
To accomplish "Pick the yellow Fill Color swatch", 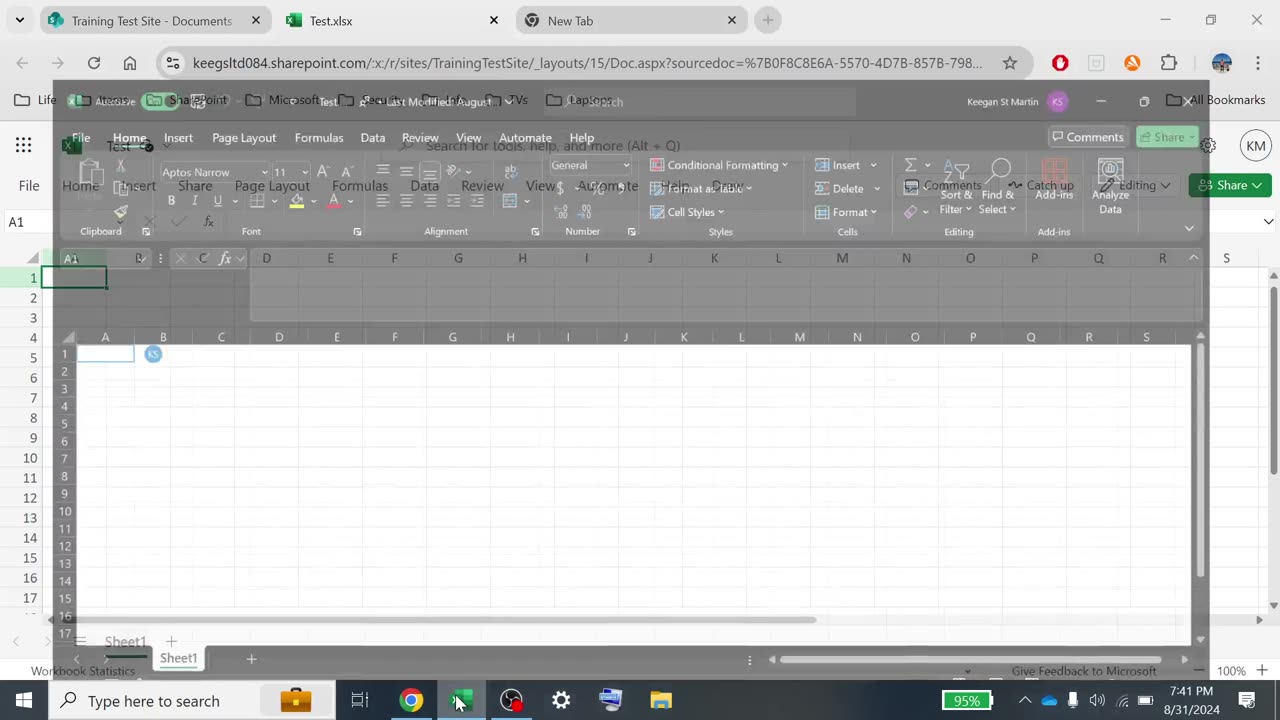I will 297,201.
